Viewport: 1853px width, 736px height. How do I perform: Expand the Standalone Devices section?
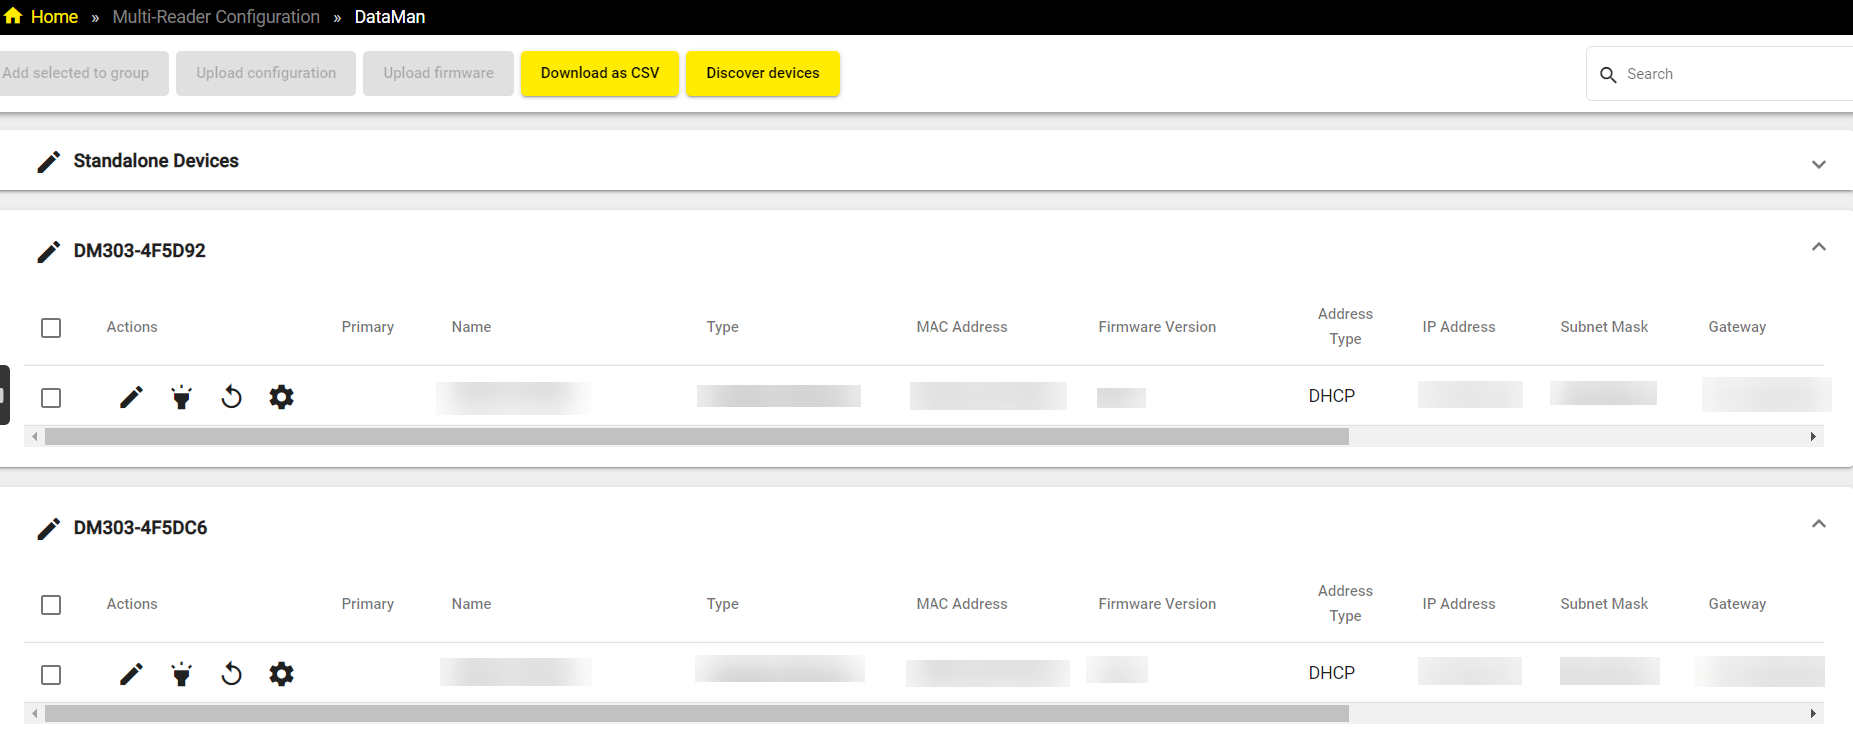(1818, 164)
